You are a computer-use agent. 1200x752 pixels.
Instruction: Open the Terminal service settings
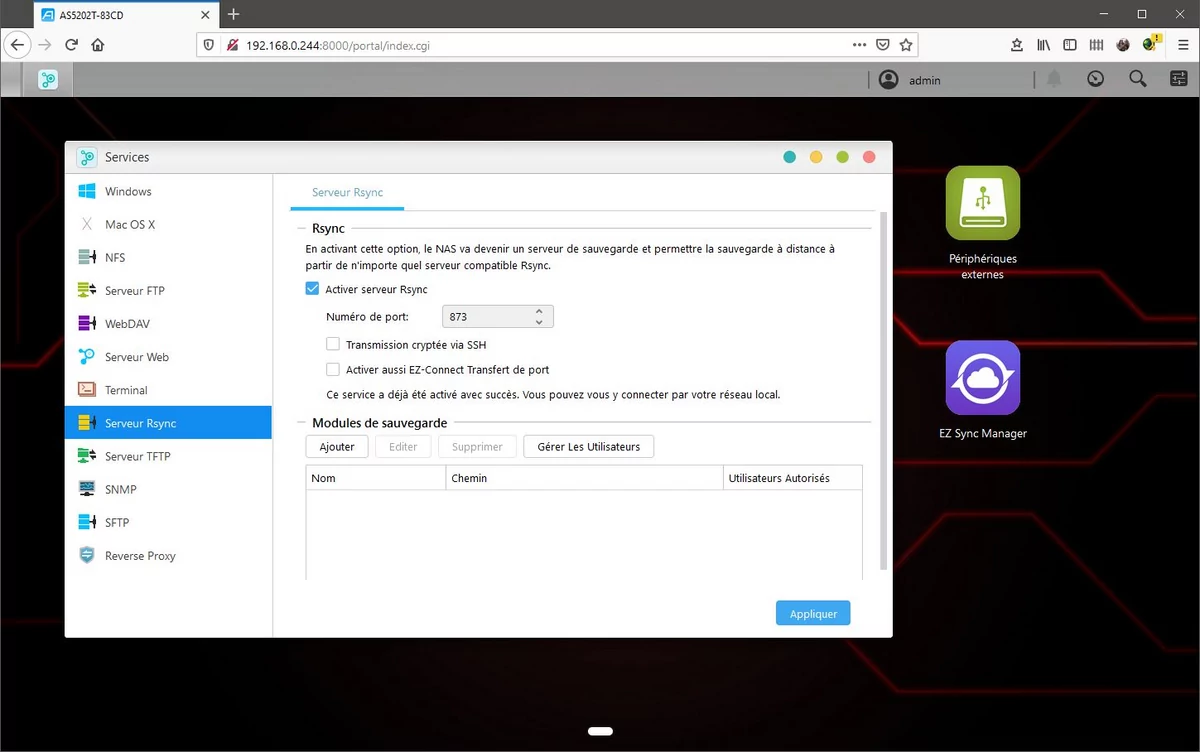[x=168, y=389]
